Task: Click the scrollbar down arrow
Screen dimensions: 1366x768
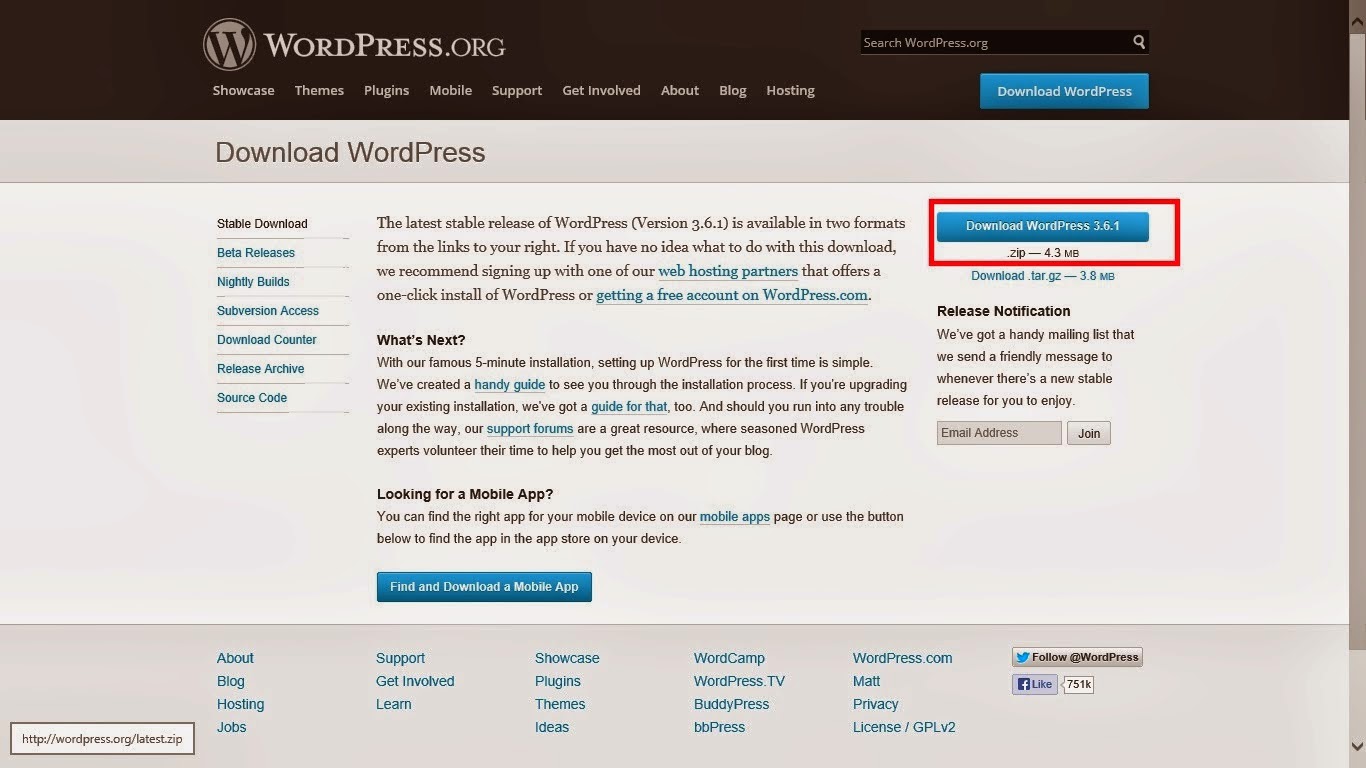Action: [1357, 746]
